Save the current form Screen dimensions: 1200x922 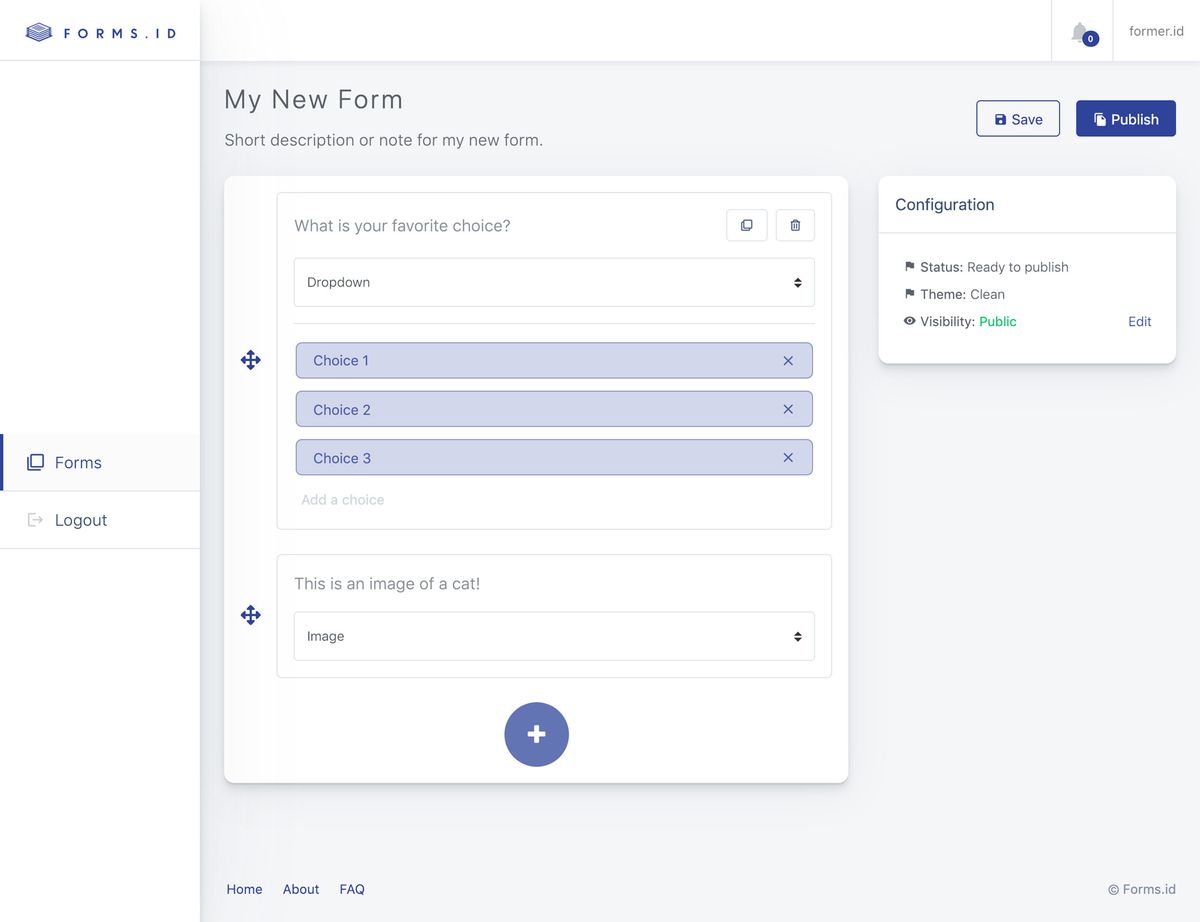click(x=1017, y=118)
